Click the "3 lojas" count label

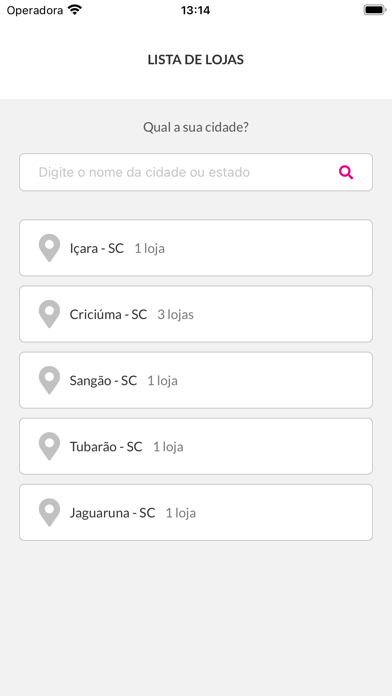pyautogui.click(x=175, y=315)
